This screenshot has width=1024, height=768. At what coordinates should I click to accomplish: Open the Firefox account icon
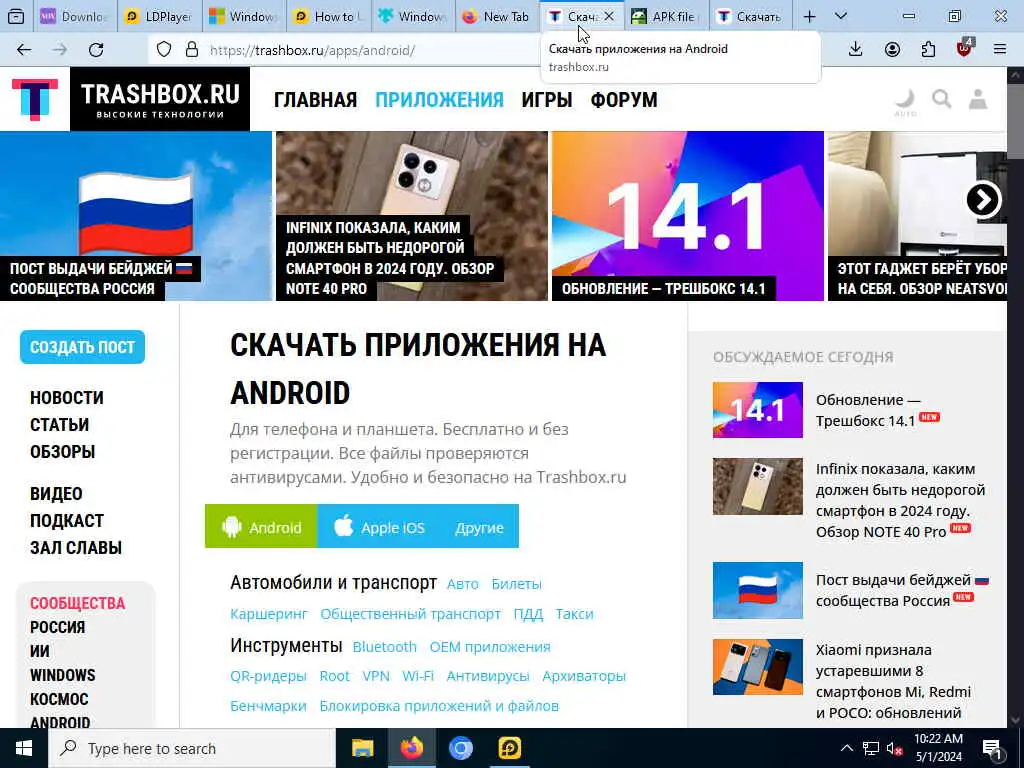click(x=892, y=50)
